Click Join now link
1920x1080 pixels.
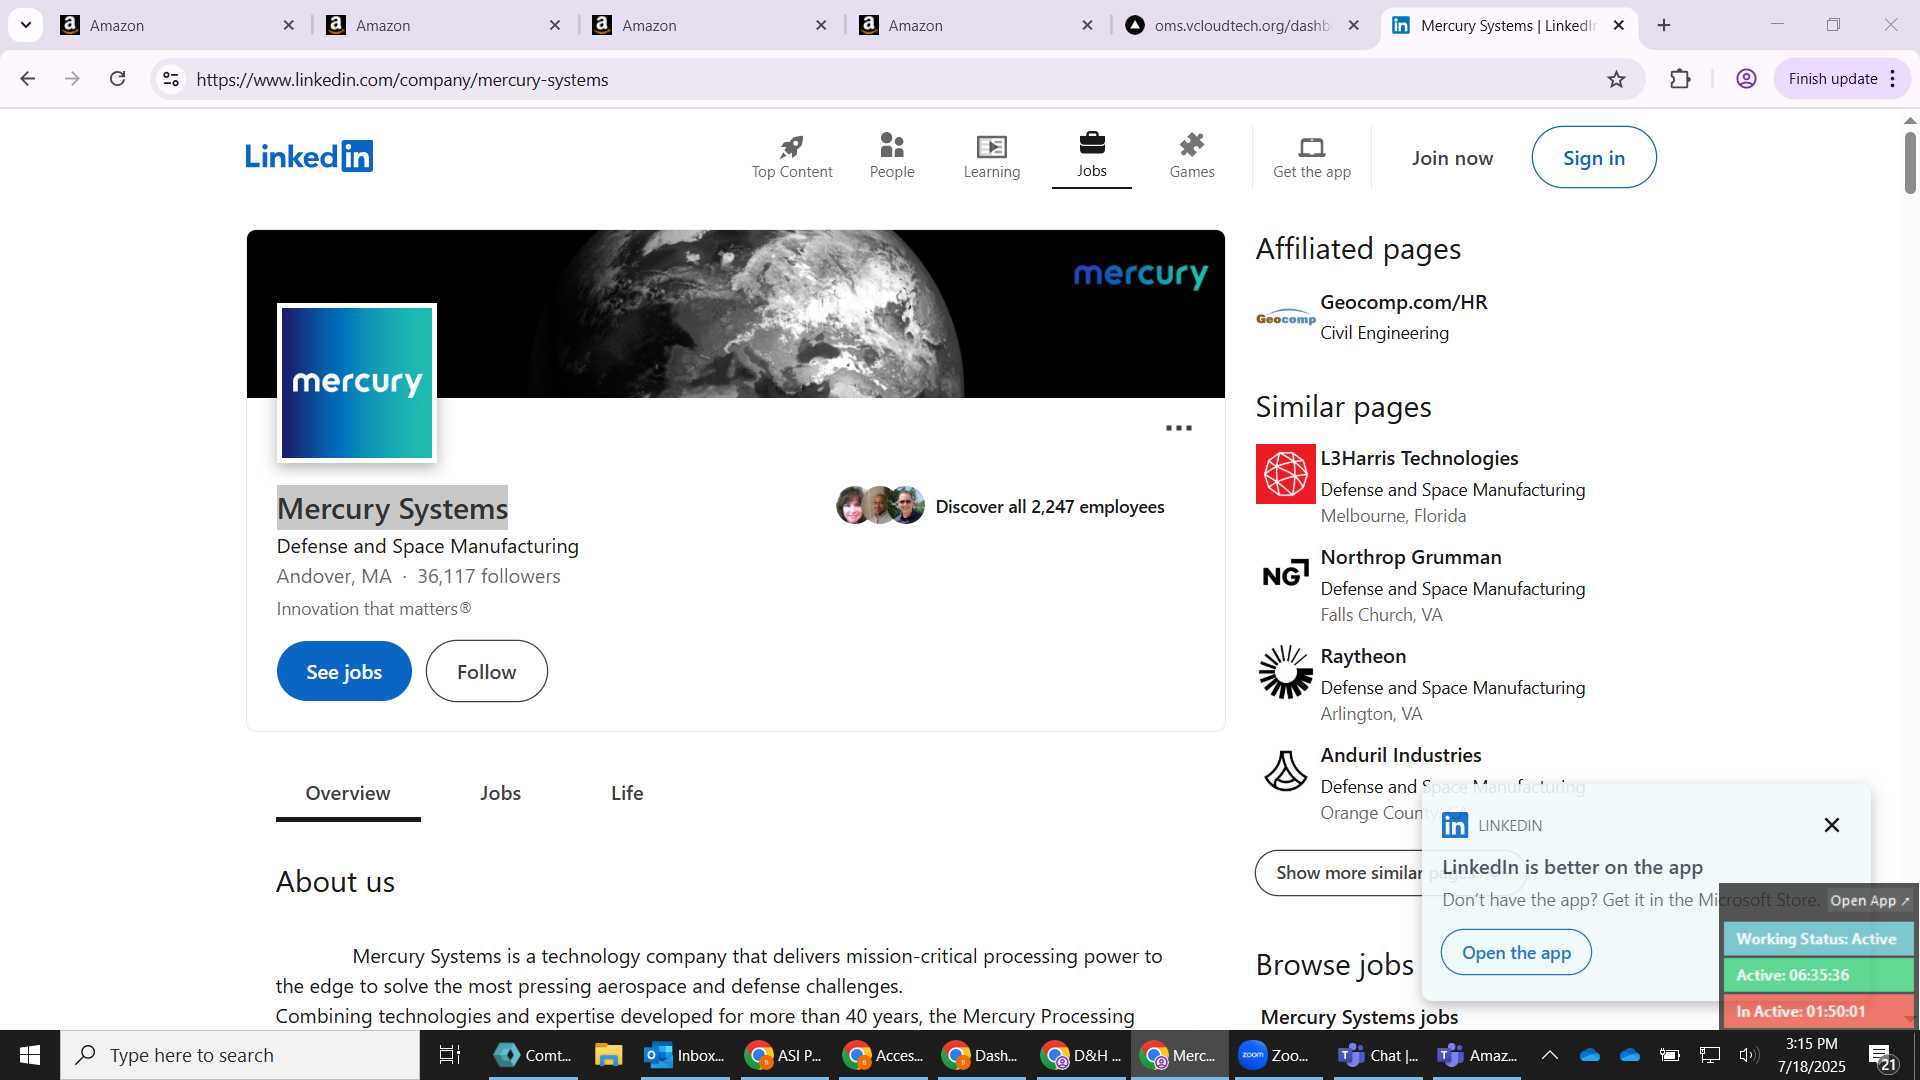1452,158
